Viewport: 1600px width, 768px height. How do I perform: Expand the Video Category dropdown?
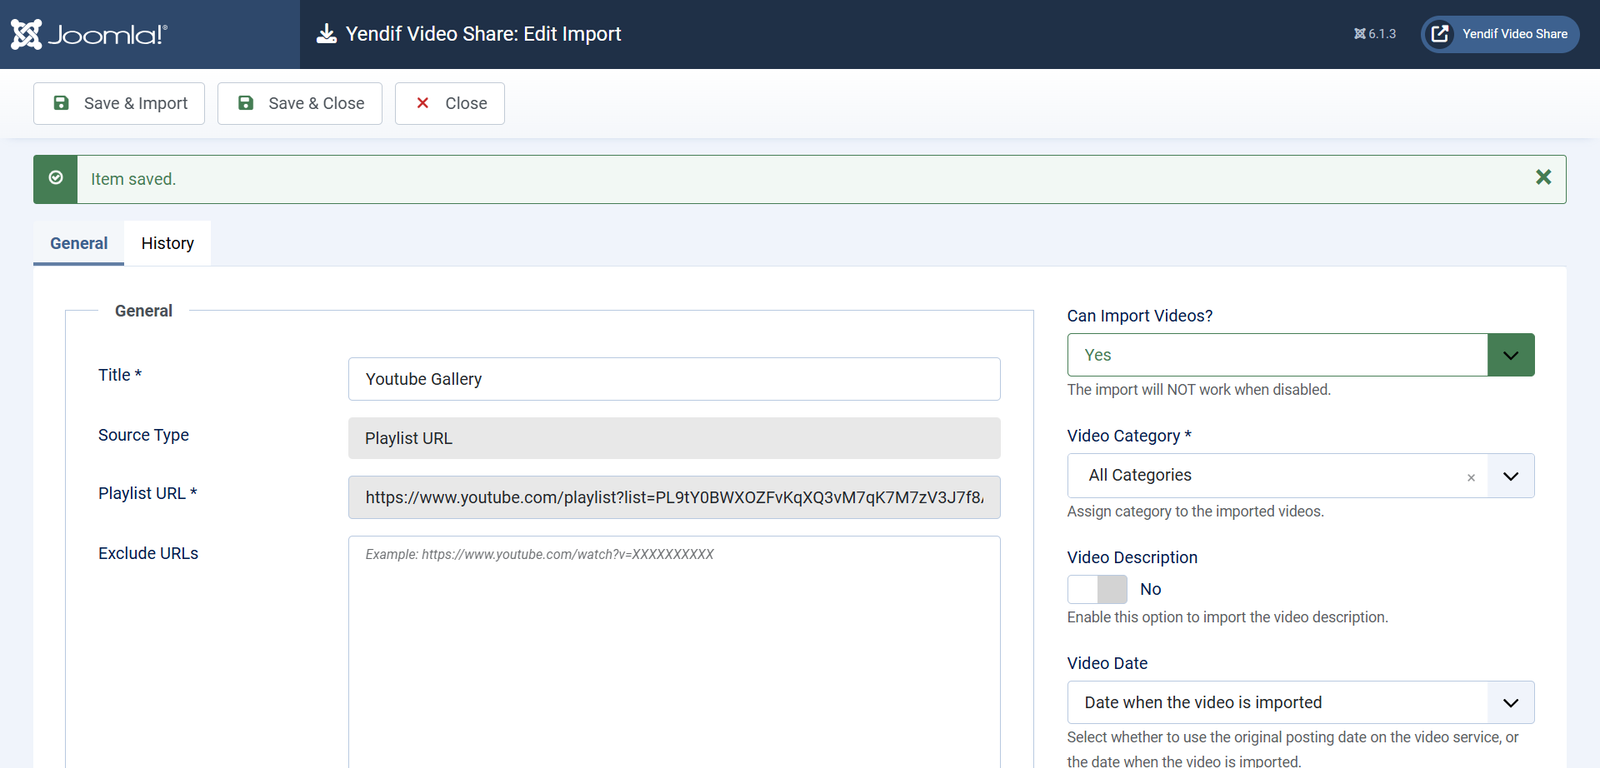pyautogui.click(x=1511, y=476)
